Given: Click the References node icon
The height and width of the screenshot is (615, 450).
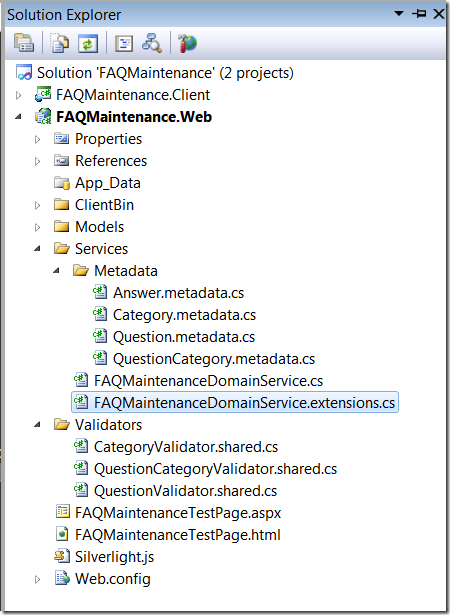Looking at the screenshot, I should click(x=62, y=160).
